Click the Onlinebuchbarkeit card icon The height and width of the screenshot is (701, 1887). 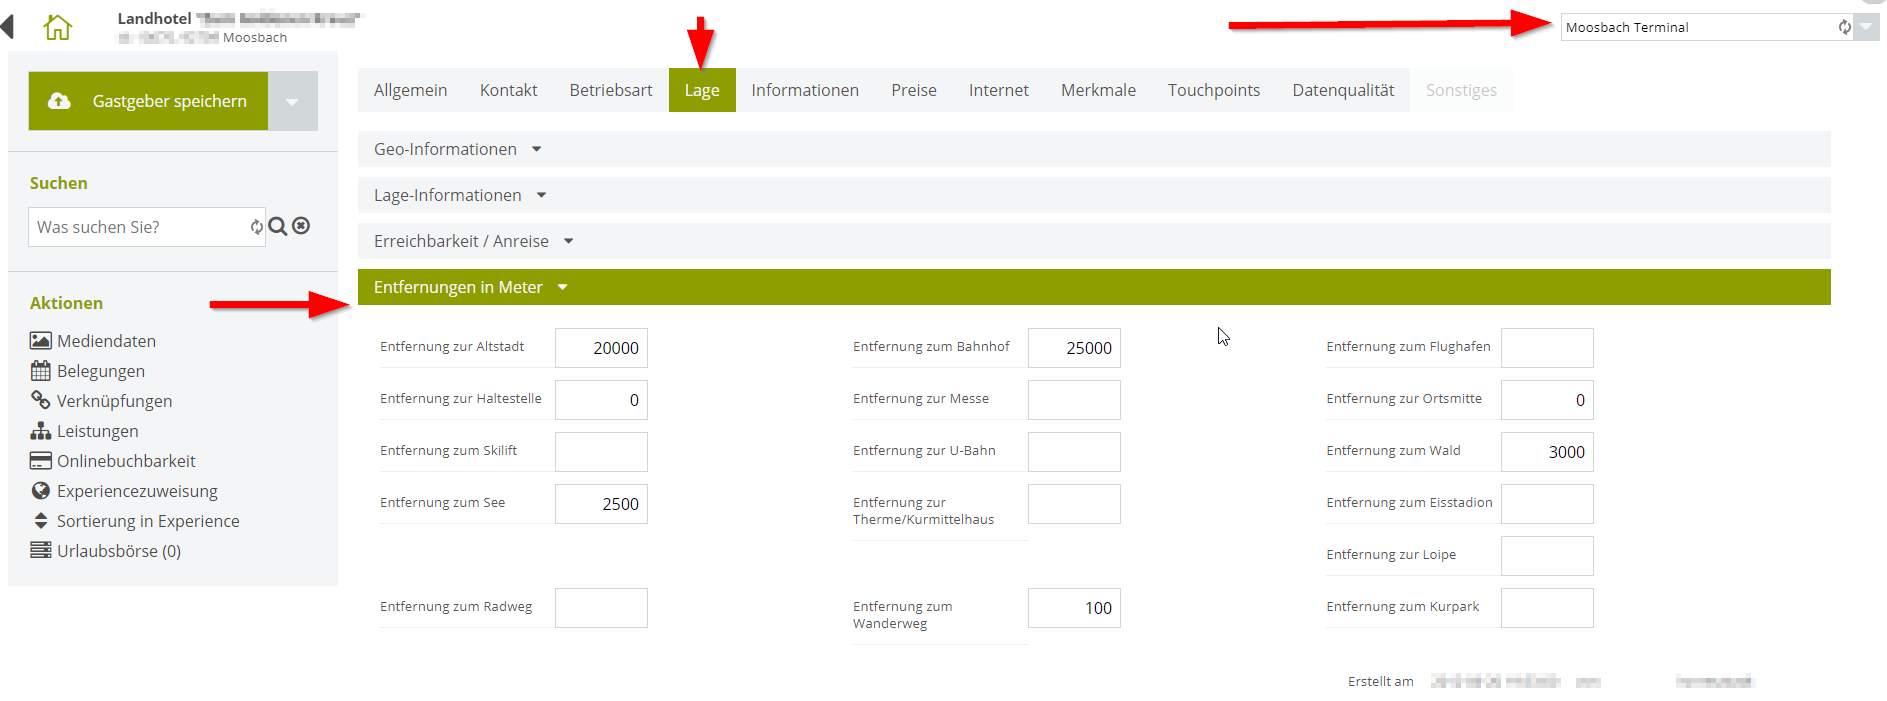[x=41, y=461]
